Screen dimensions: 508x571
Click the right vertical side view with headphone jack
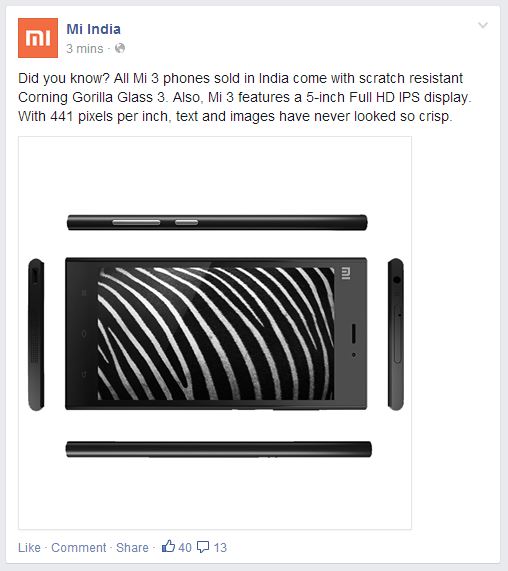click(396, 334)
